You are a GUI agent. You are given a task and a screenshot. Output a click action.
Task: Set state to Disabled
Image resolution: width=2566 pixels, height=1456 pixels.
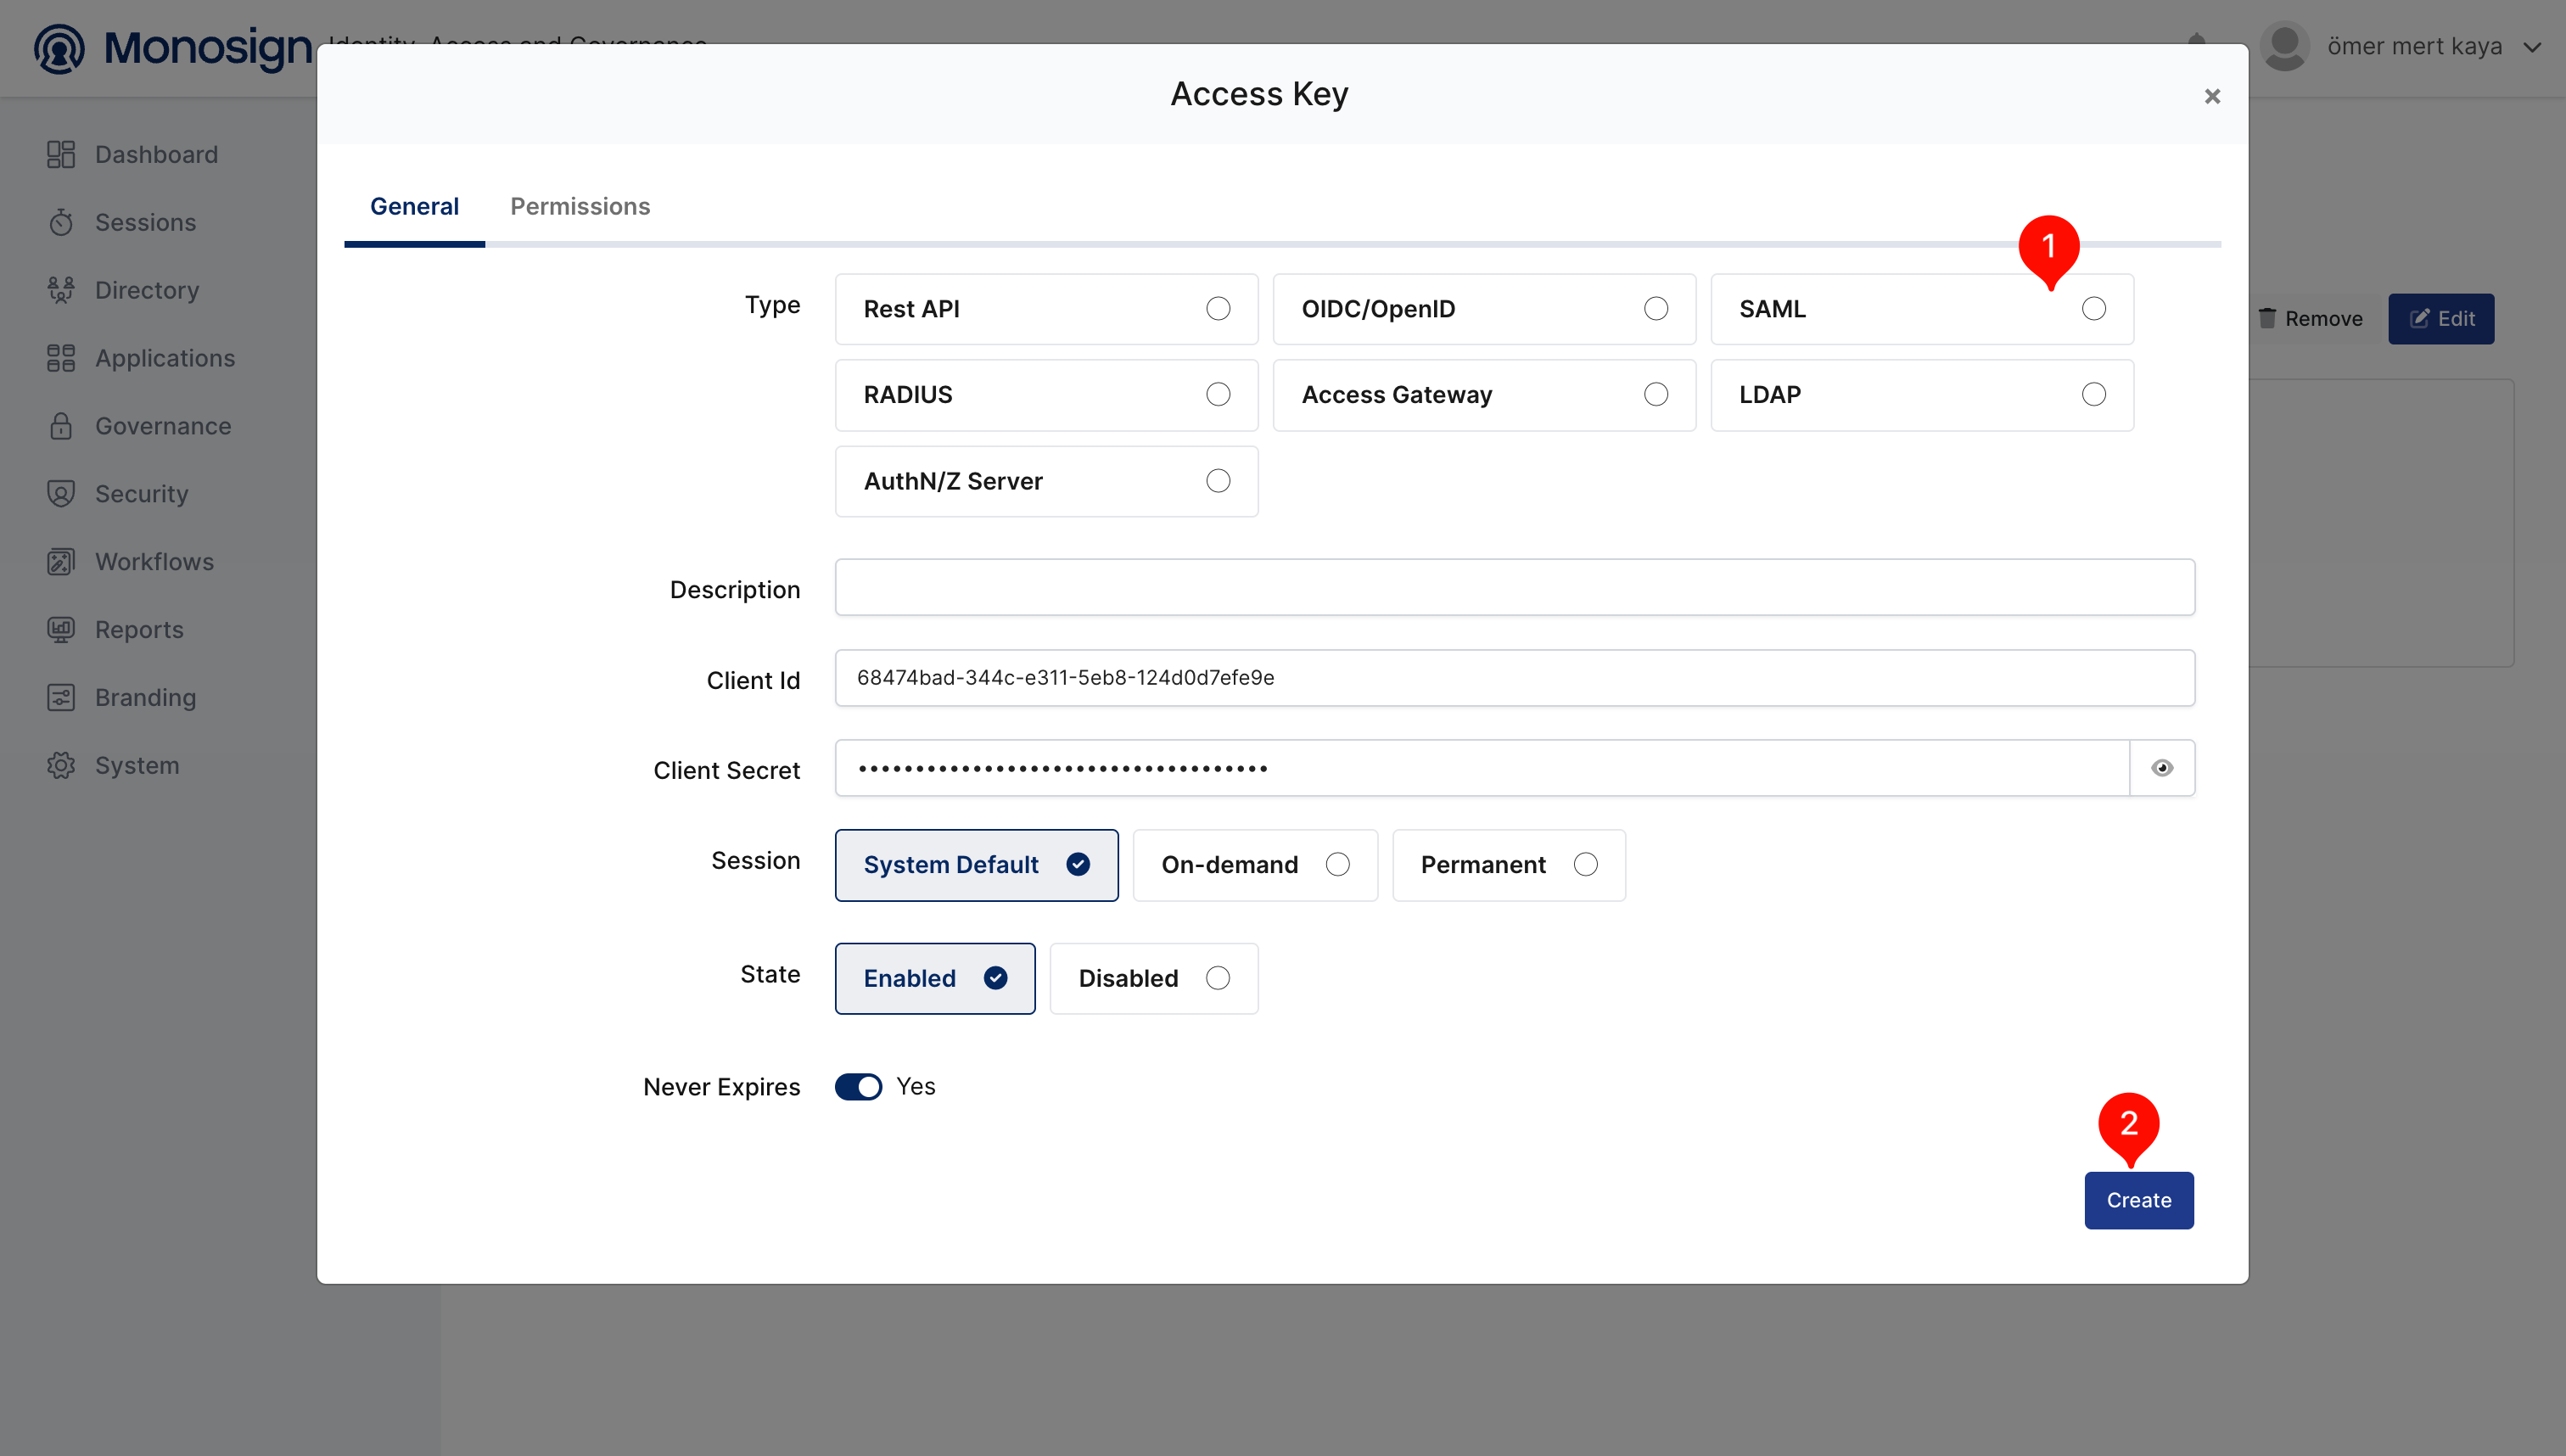coord(1153,978)
